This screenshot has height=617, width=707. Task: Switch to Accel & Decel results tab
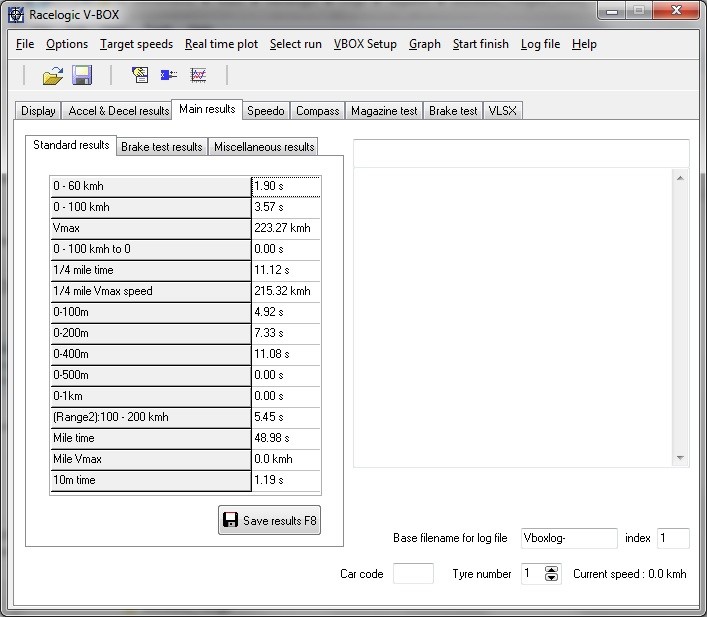pyautogui.click(x=119, y=111)
